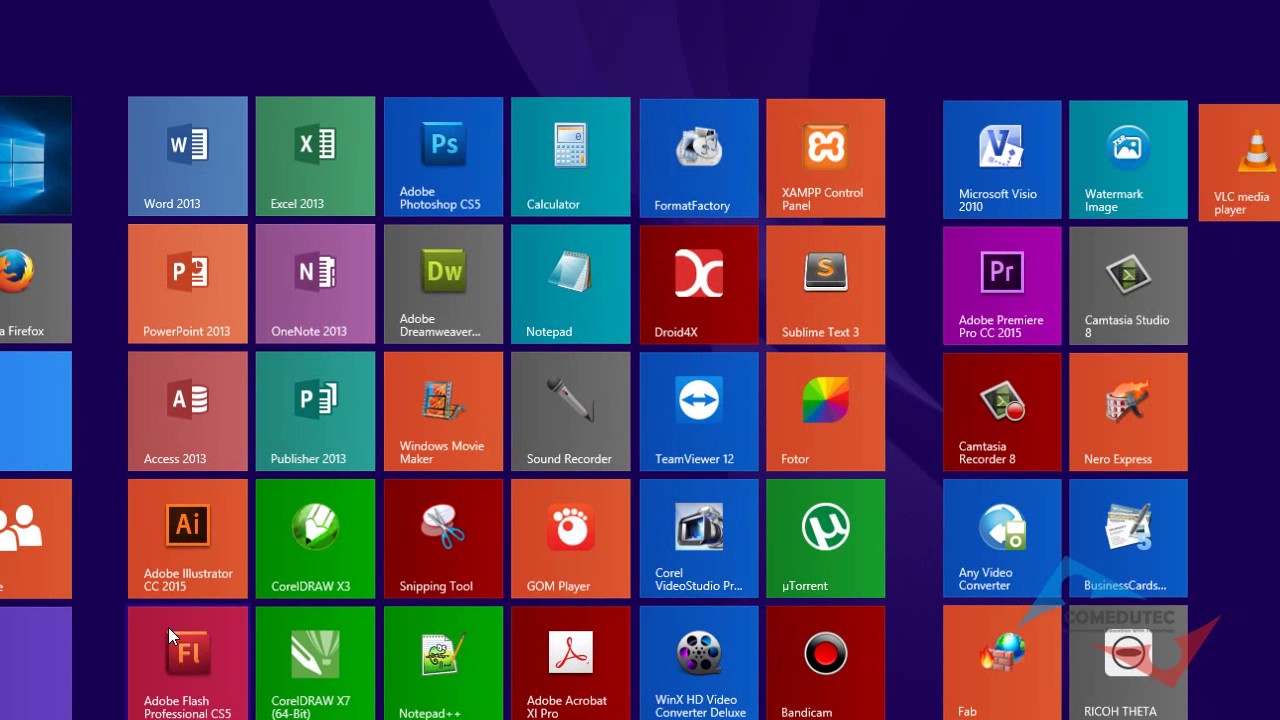Launch Access 2013 tile
Screen dimensions: 1280x720
188,411
